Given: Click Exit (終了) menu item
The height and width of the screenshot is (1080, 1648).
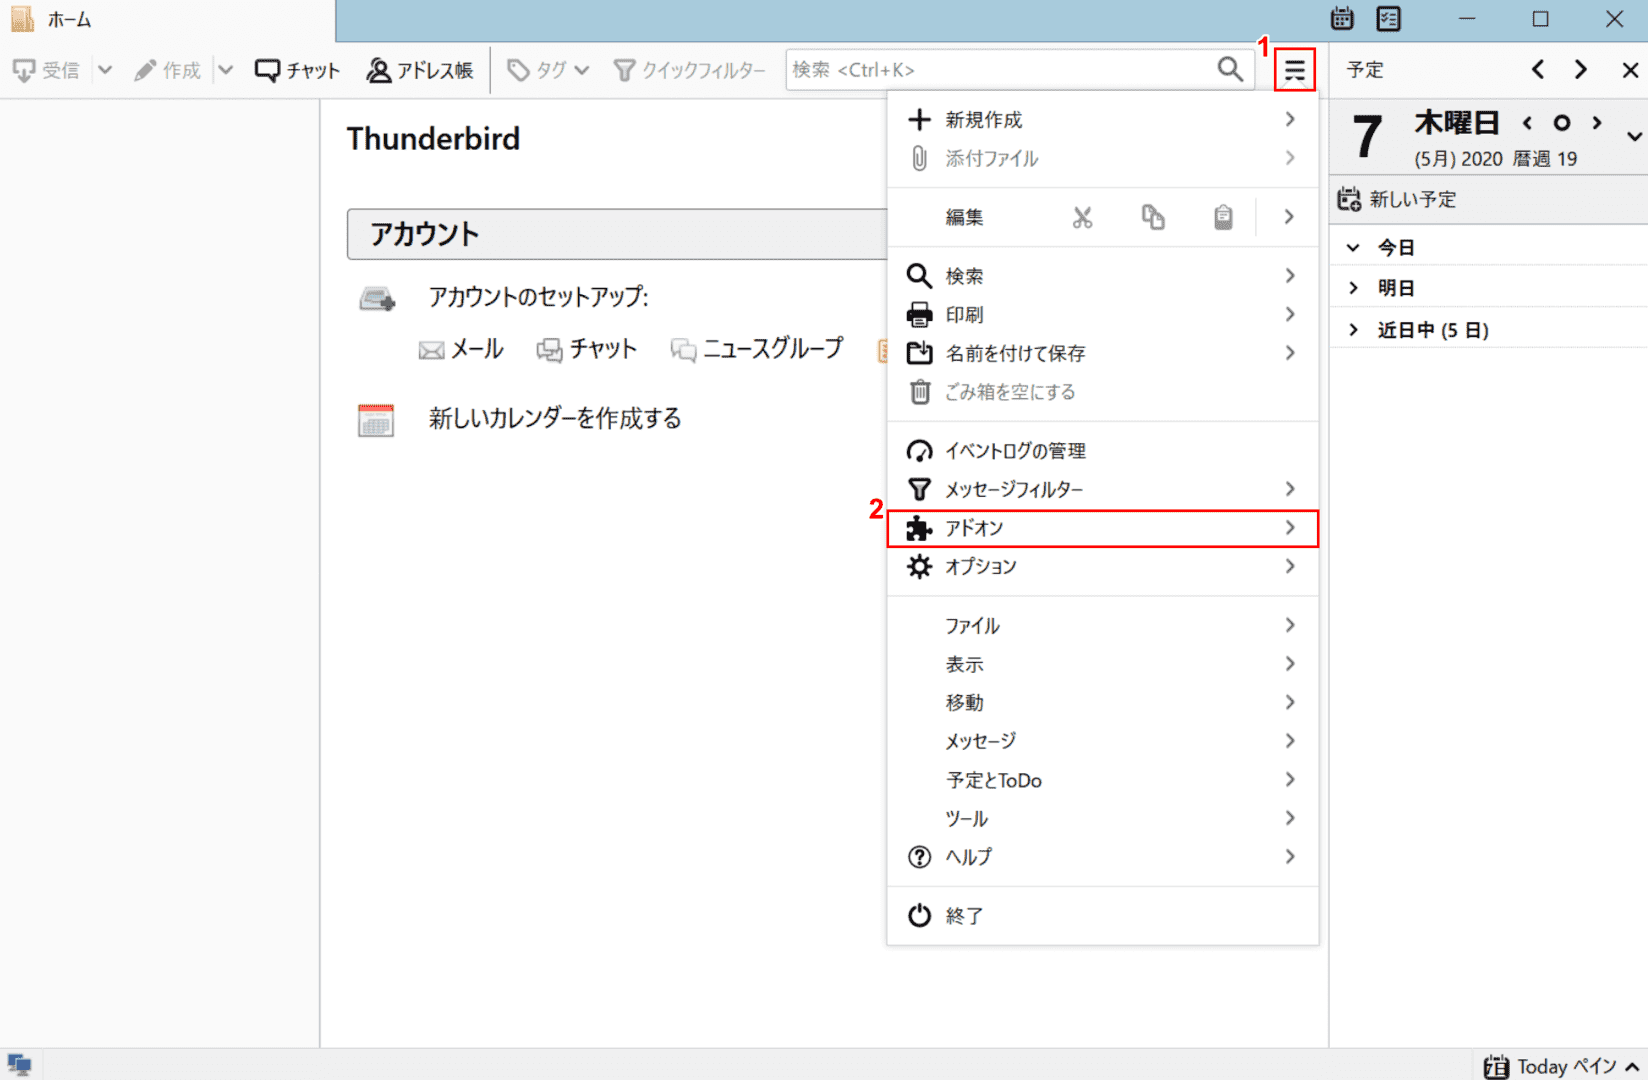Looking at the screenshot, I should pyautogui.click(x=1103, y=916).
